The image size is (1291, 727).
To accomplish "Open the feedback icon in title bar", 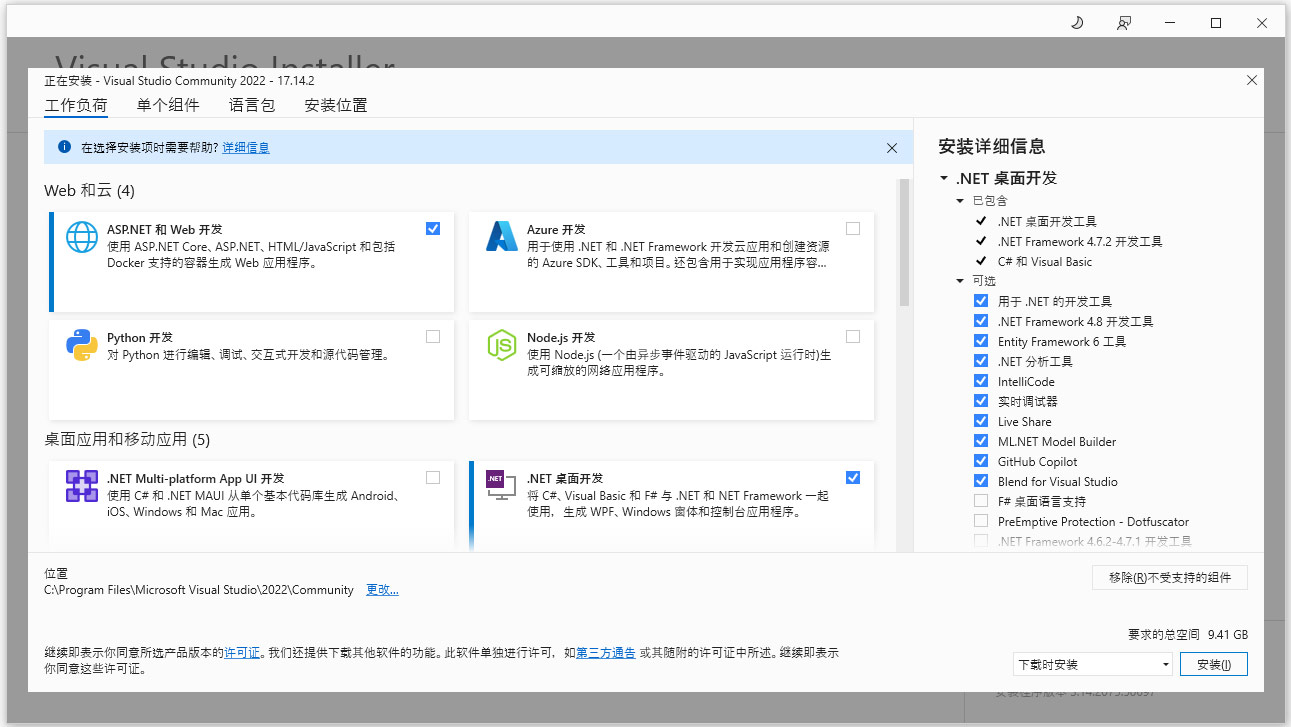I will tap(1124, 23).
